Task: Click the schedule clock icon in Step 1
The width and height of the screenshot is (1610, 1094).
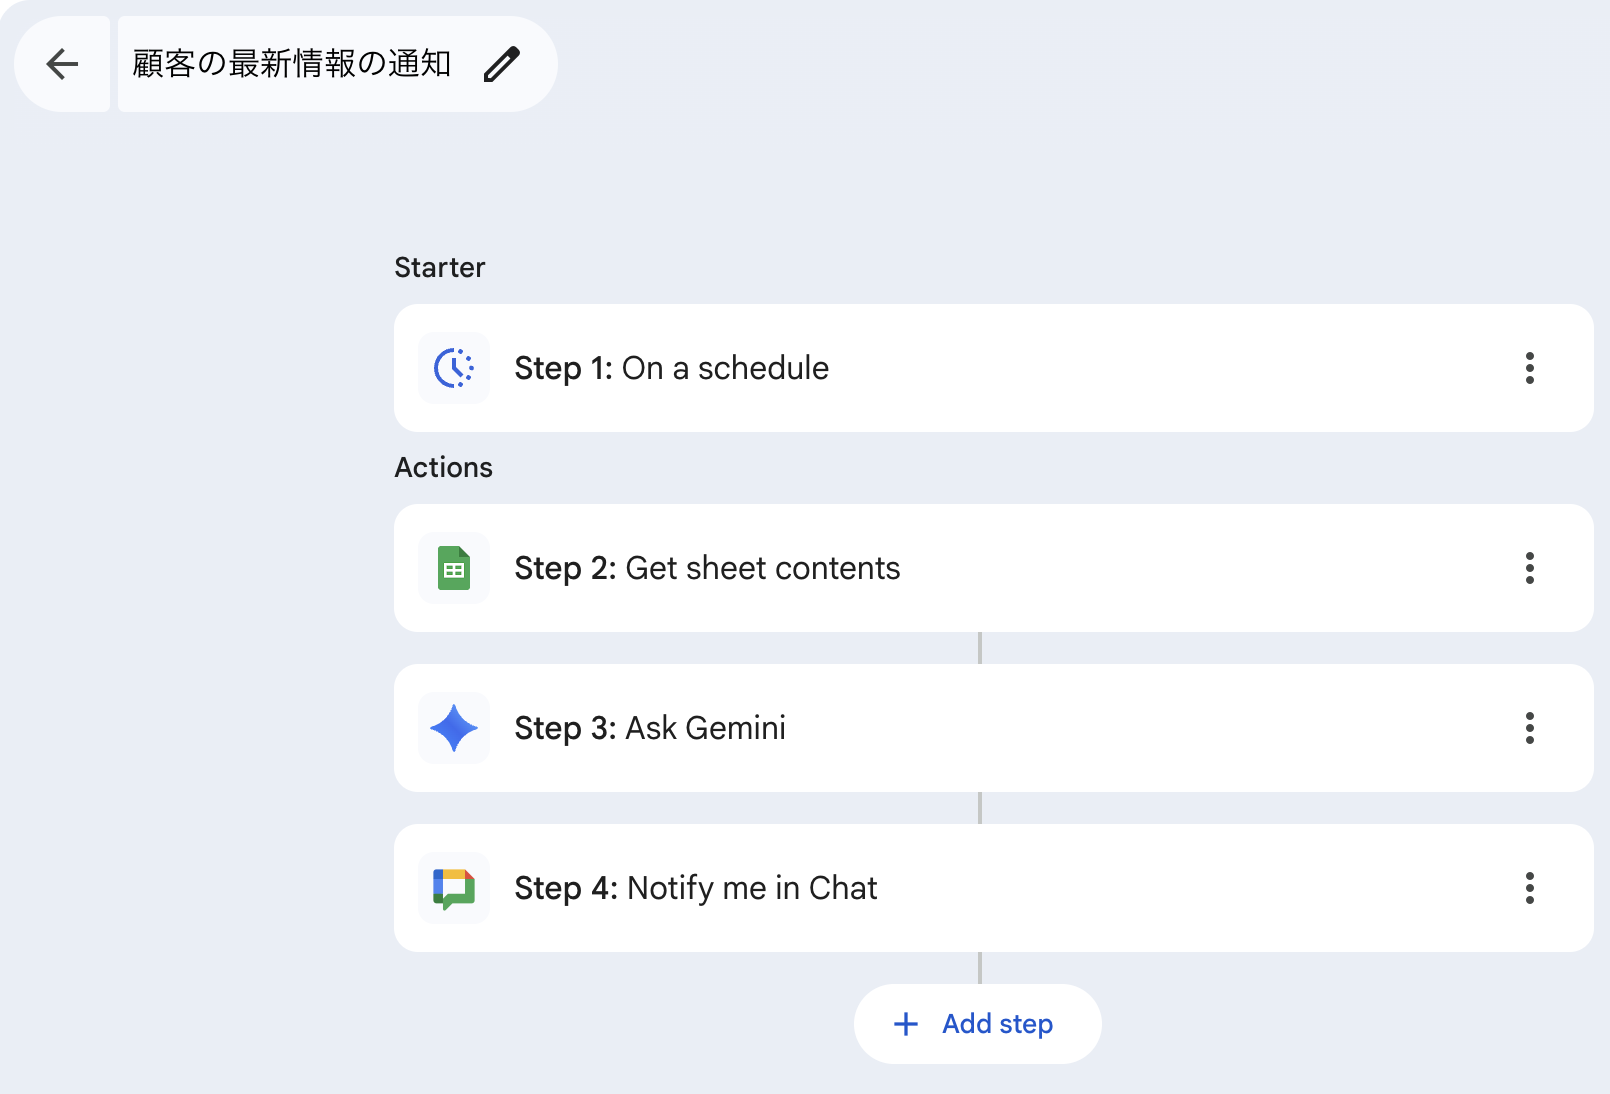Action: tap(454, 368)
